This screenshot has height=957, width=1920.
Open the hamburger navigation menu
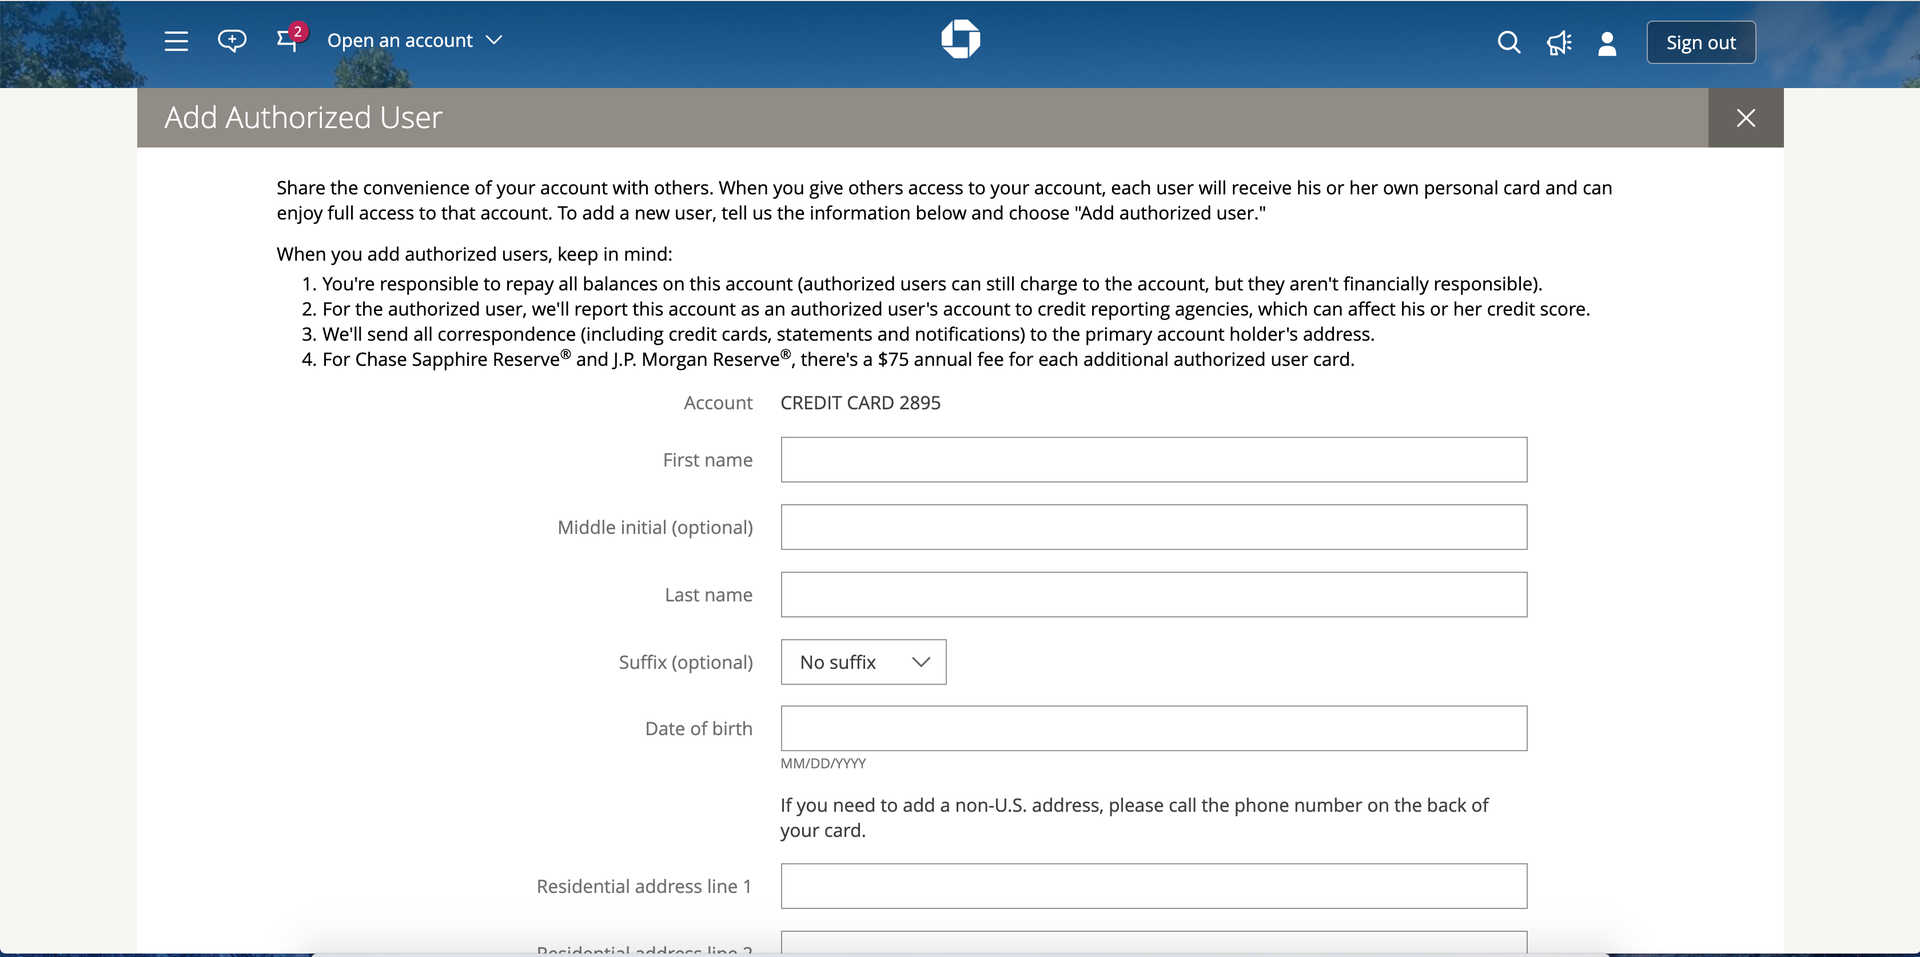(x=176, y=42)
